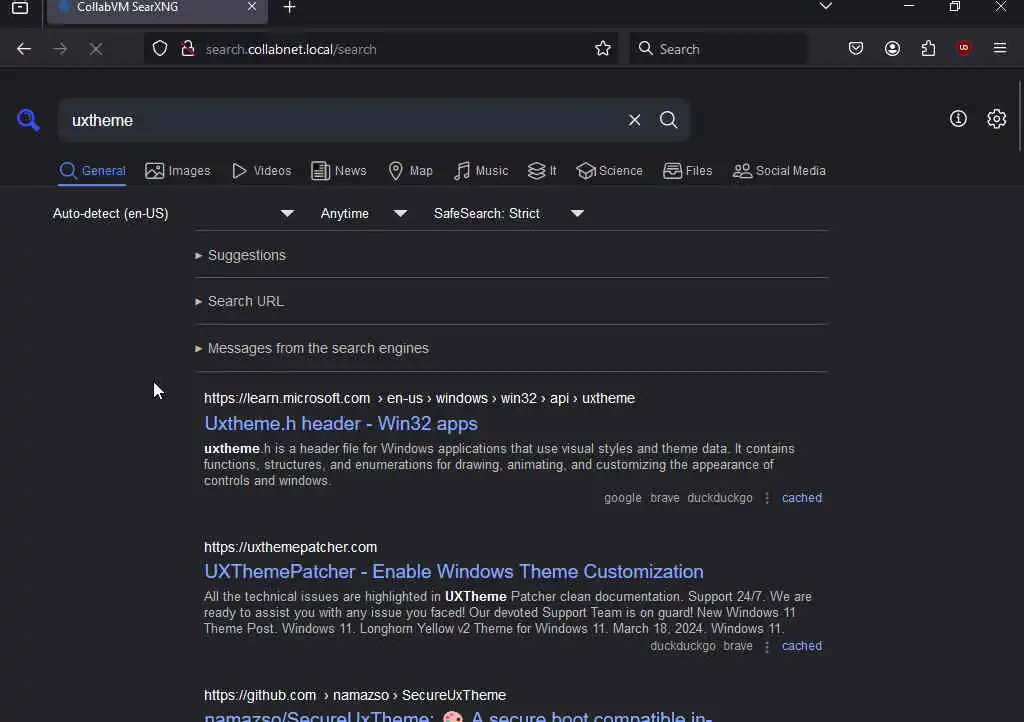The image size is (1024, 722).
Task: Open the Anytime time range dropdown
Action: (x=364, y=213)
